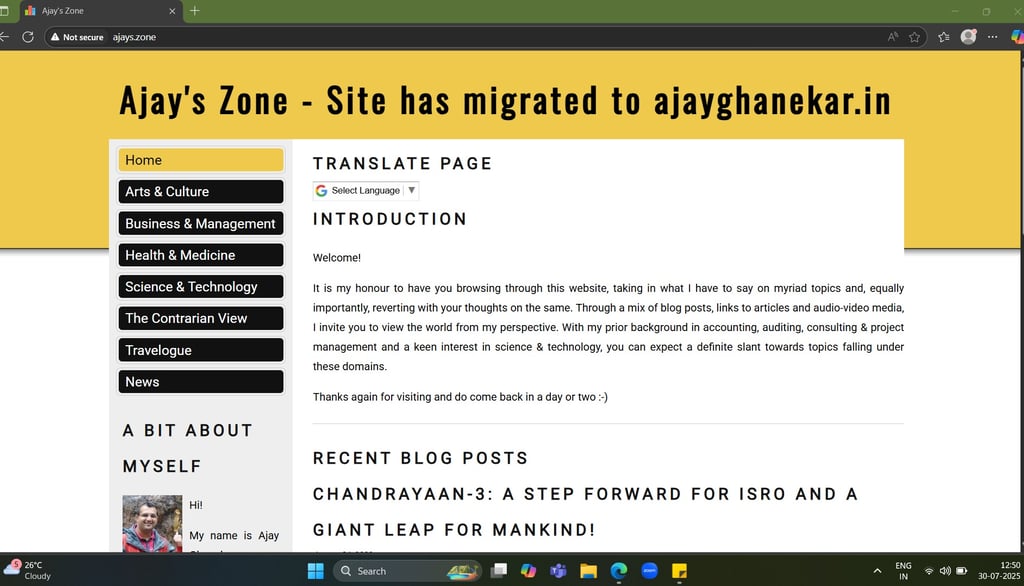This screenshot has width=1024, height=586.
Task: Open Task View on the taskbar
Action: coord(499,571)
